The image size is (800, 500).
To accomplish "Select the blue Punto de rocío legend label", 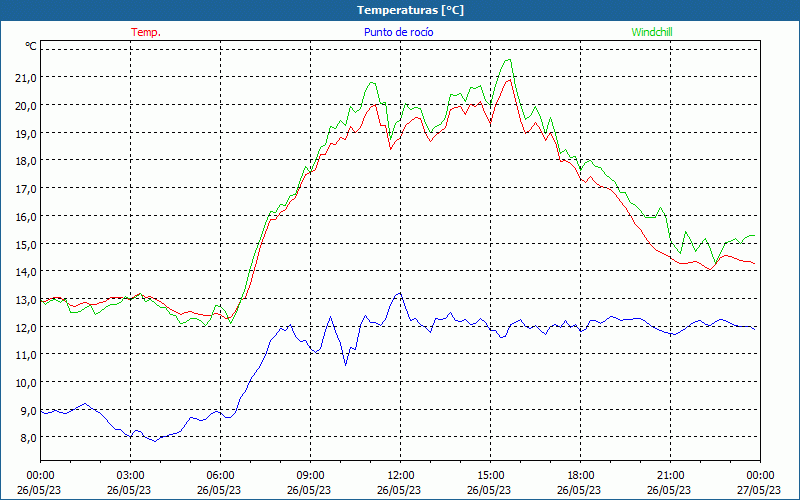I will tap(398, 32).
